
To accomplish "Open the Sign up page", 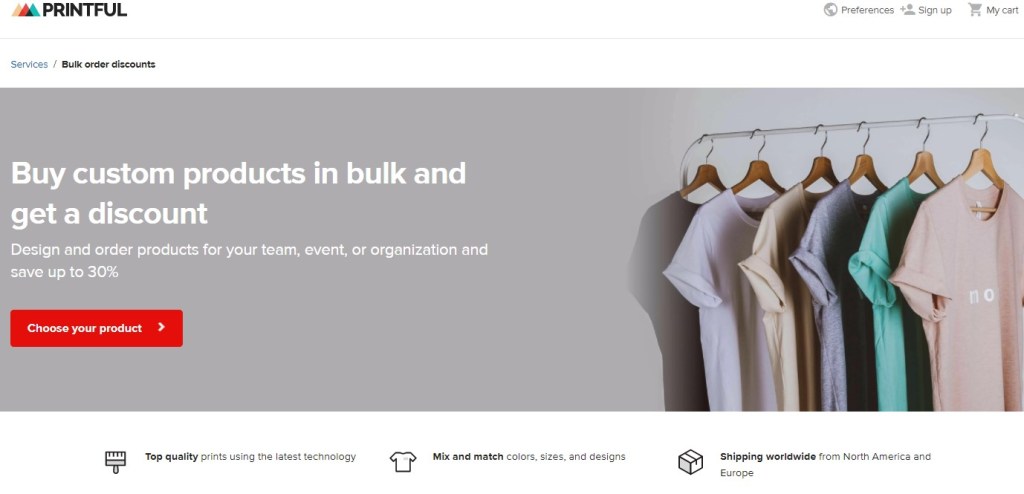I will click(926, 10).
